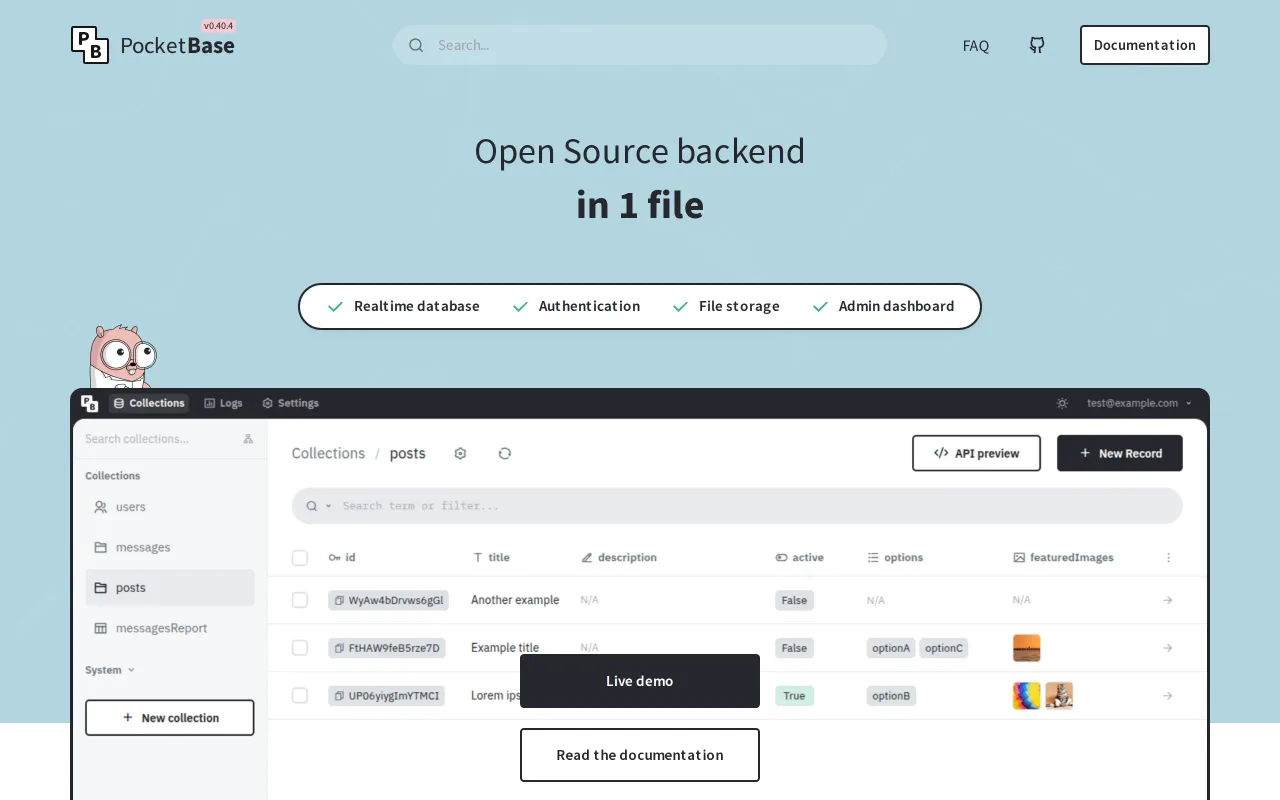Open the sunset featured image thumbnail

pos(1027,648)
